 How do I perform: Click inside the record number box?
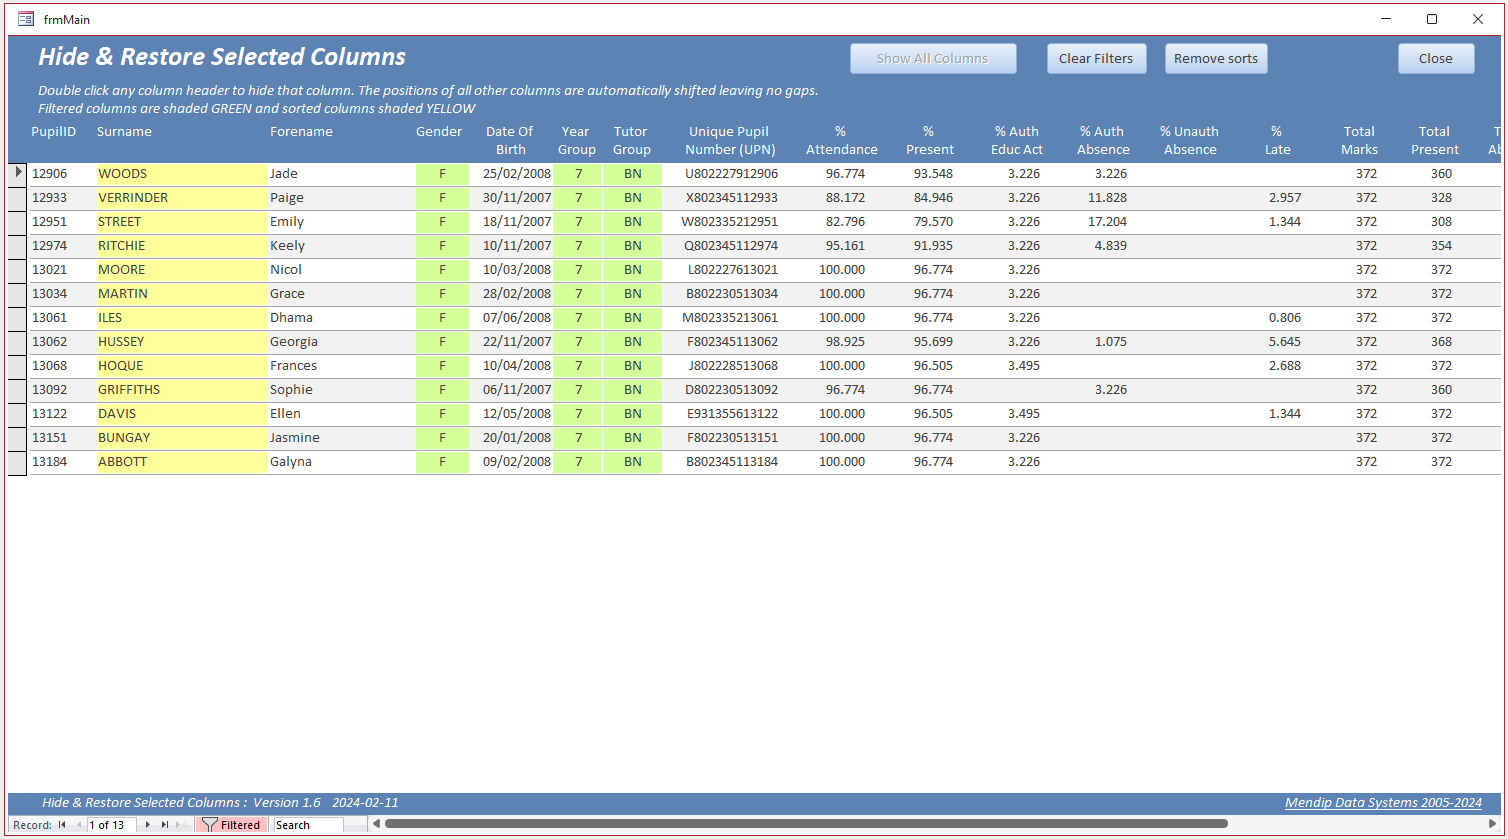(x=112, y=825)
